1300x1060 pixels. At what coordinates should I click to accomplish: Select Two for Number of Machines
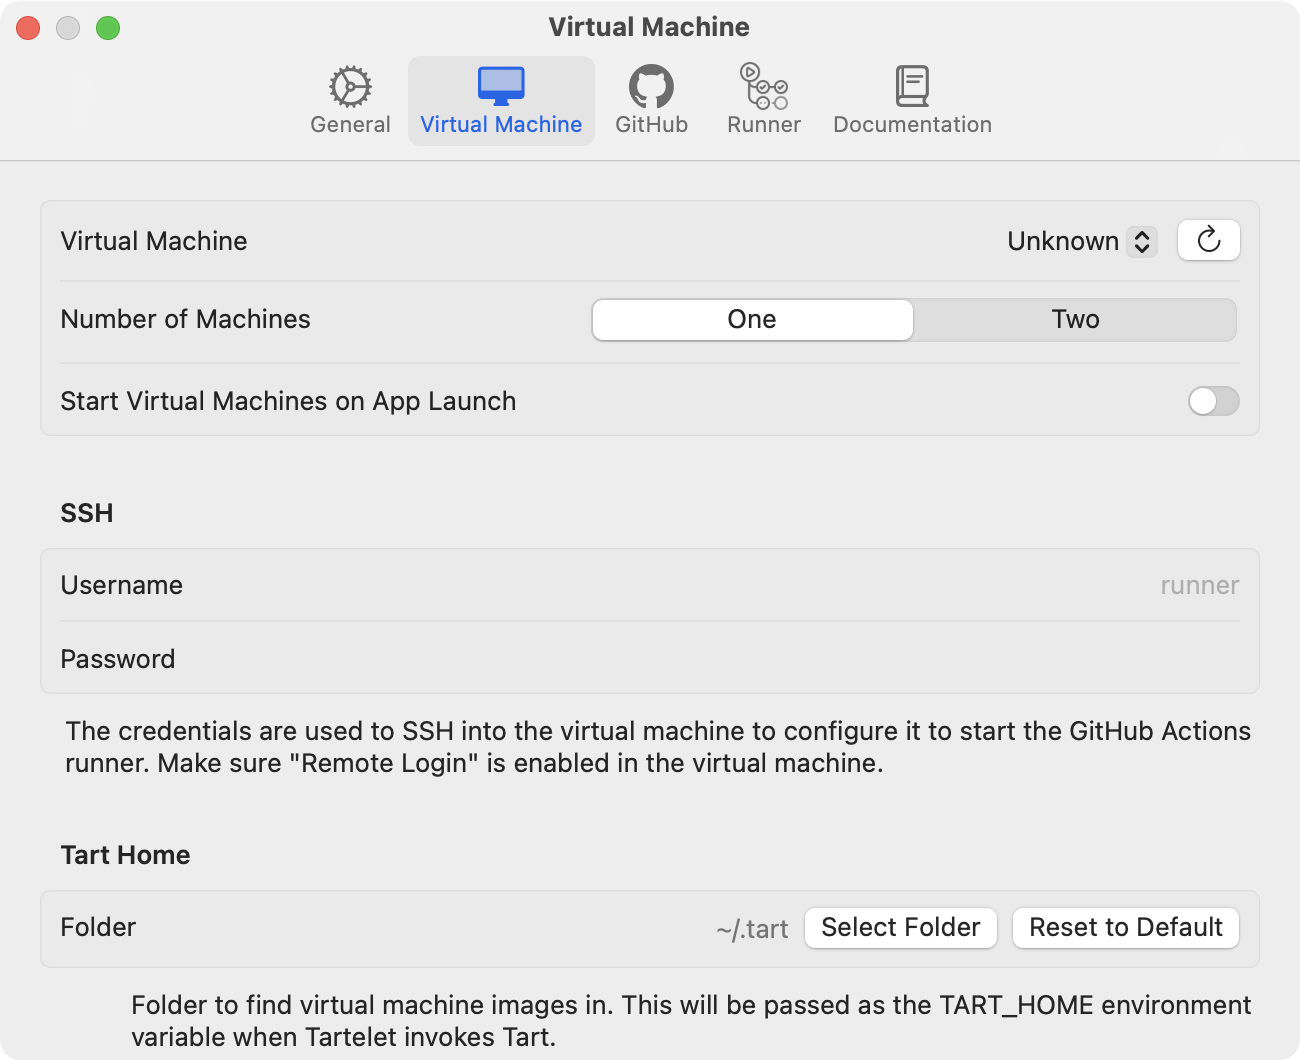1075,320
